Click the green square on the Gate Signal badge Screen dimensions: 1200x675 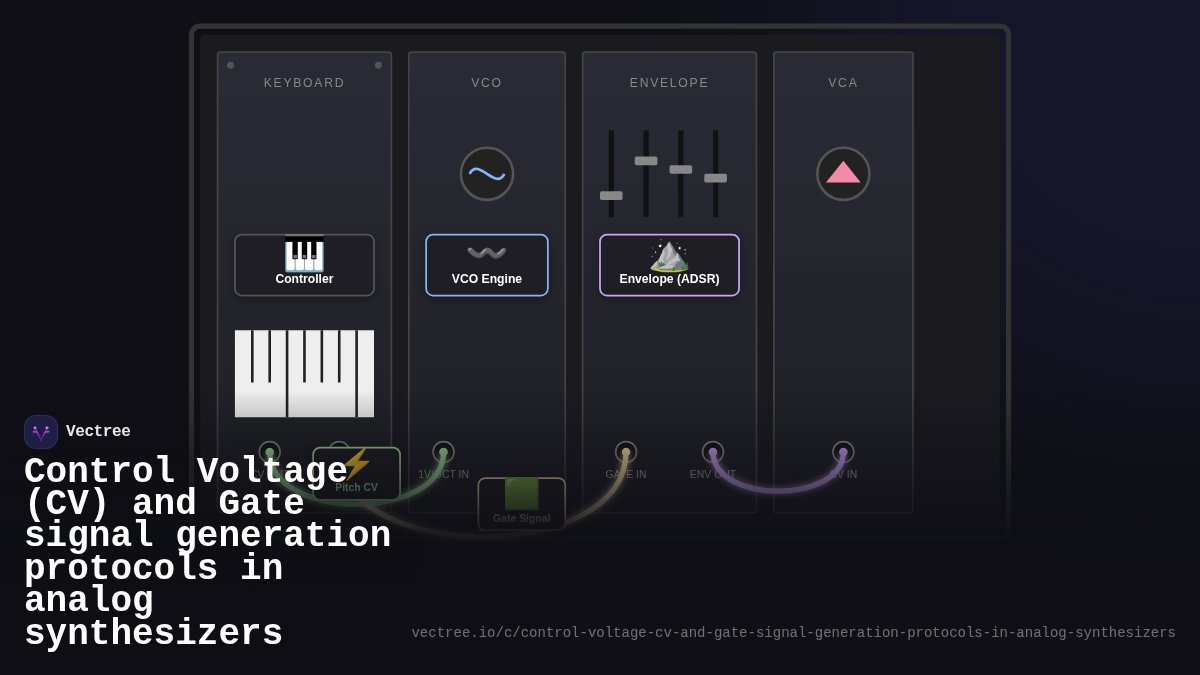point(521,495)
